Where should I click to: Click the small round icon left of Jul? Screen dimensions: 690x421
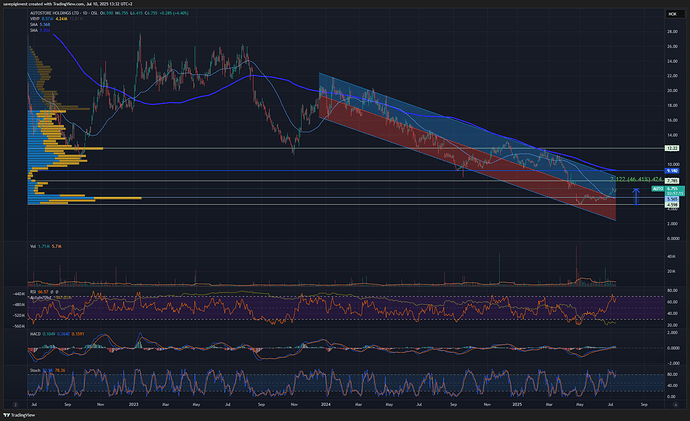15,404
